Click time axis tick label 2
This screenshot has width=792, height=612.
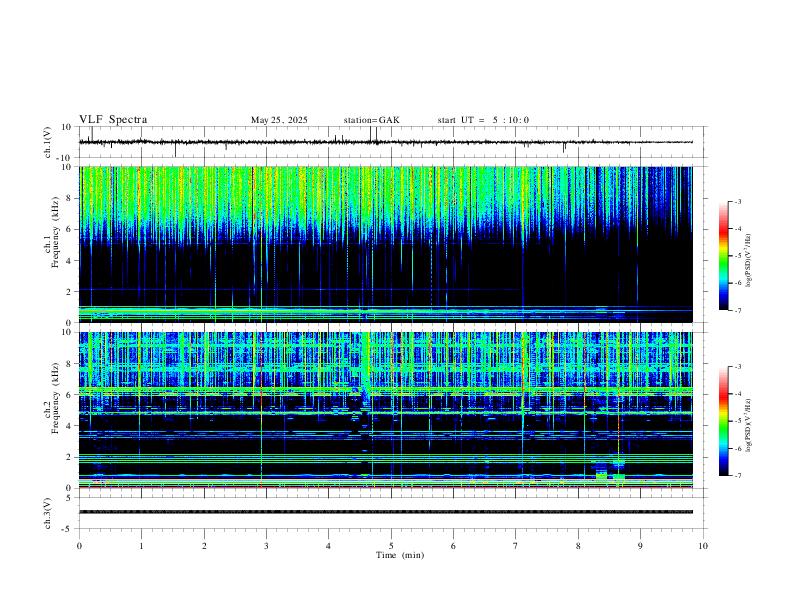(204, 546)
